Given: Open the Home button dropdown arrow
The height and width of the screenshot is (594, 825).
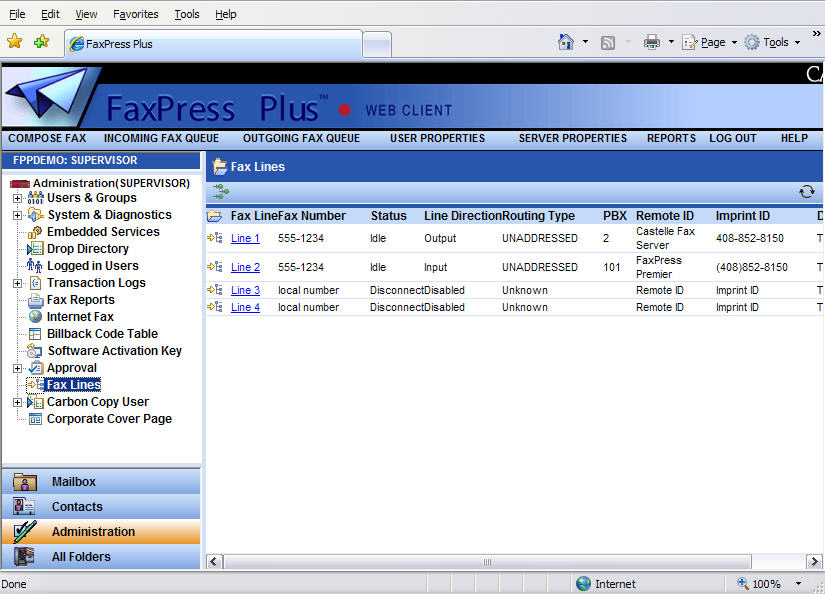Looking at the screenshot, I should tap(585, 42).
